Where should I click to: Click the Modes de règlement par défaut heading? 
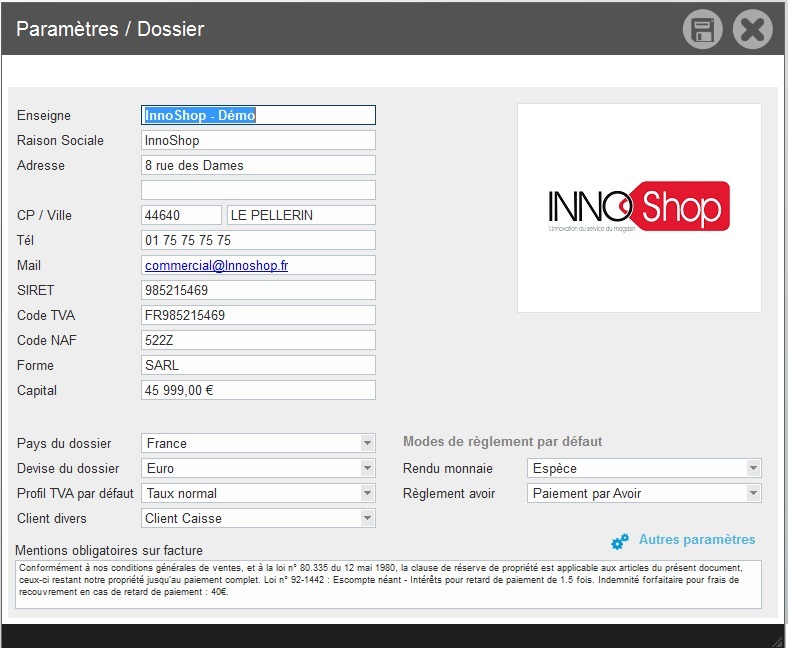[503, 441]
